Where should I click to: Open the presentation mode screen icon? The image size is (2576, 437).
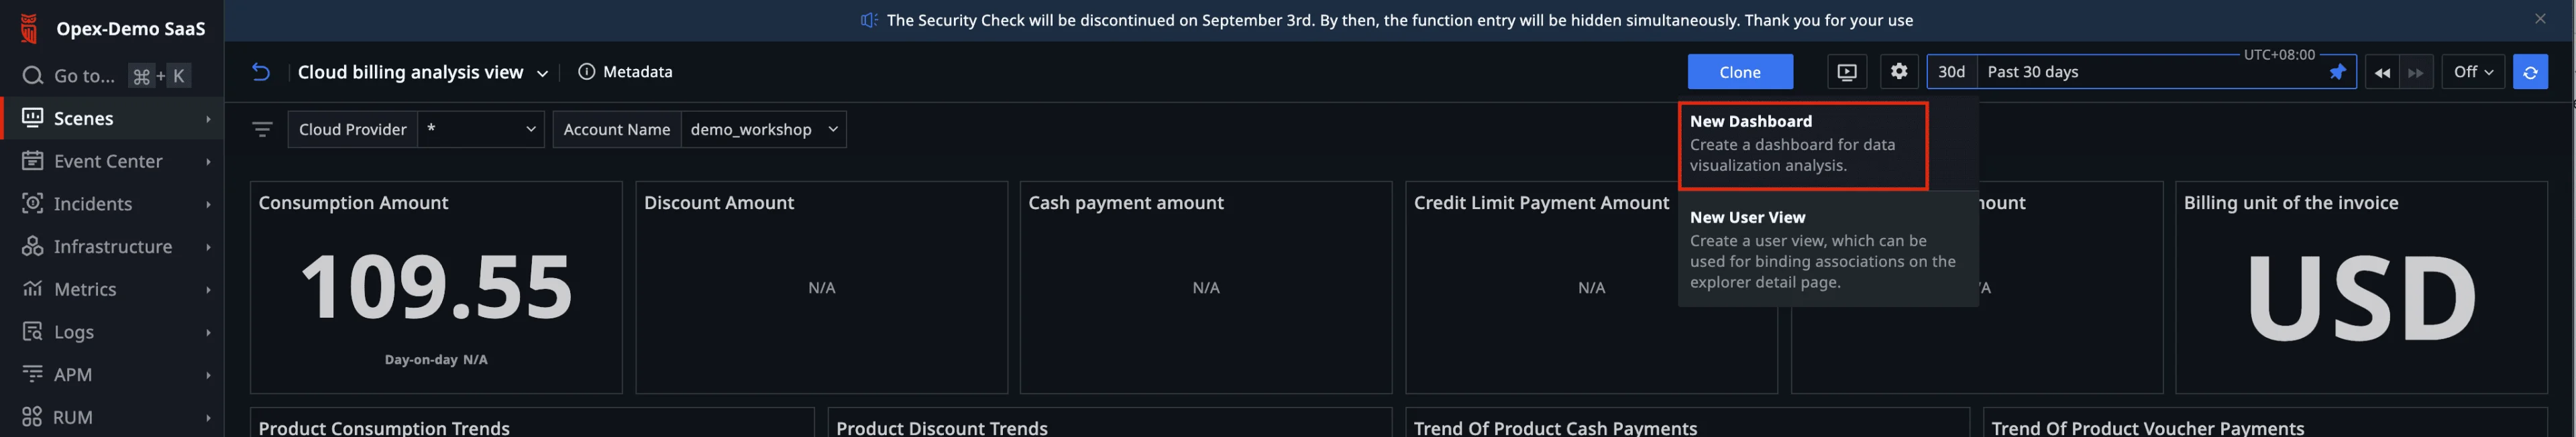[x=1846, y=72]
